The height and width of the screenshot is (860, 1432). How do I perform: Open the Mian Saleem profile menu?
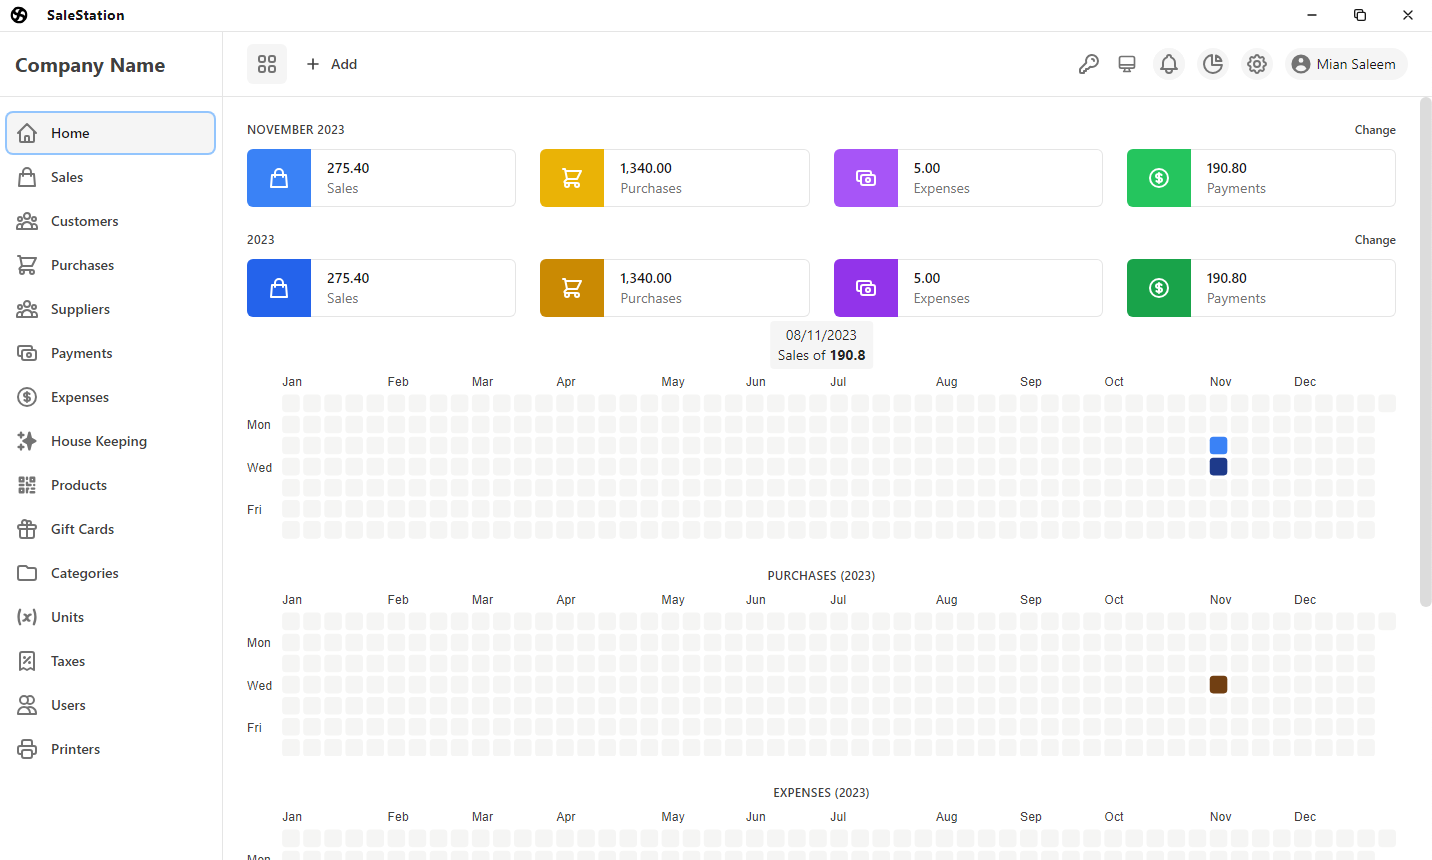[x=1345, y=63]
